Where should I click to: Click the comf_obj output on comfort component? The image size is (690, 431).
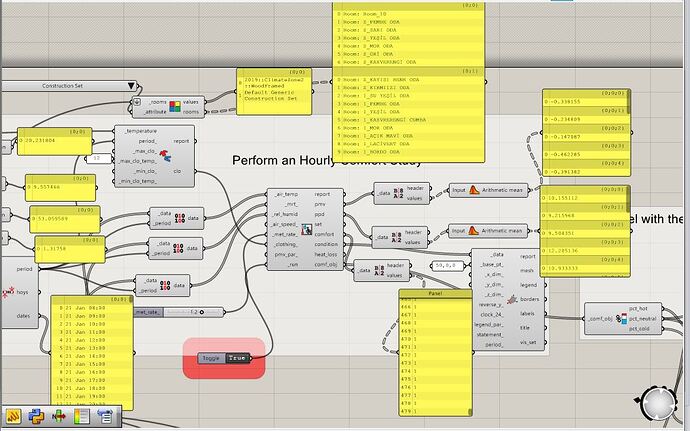(x=326, y=265)
